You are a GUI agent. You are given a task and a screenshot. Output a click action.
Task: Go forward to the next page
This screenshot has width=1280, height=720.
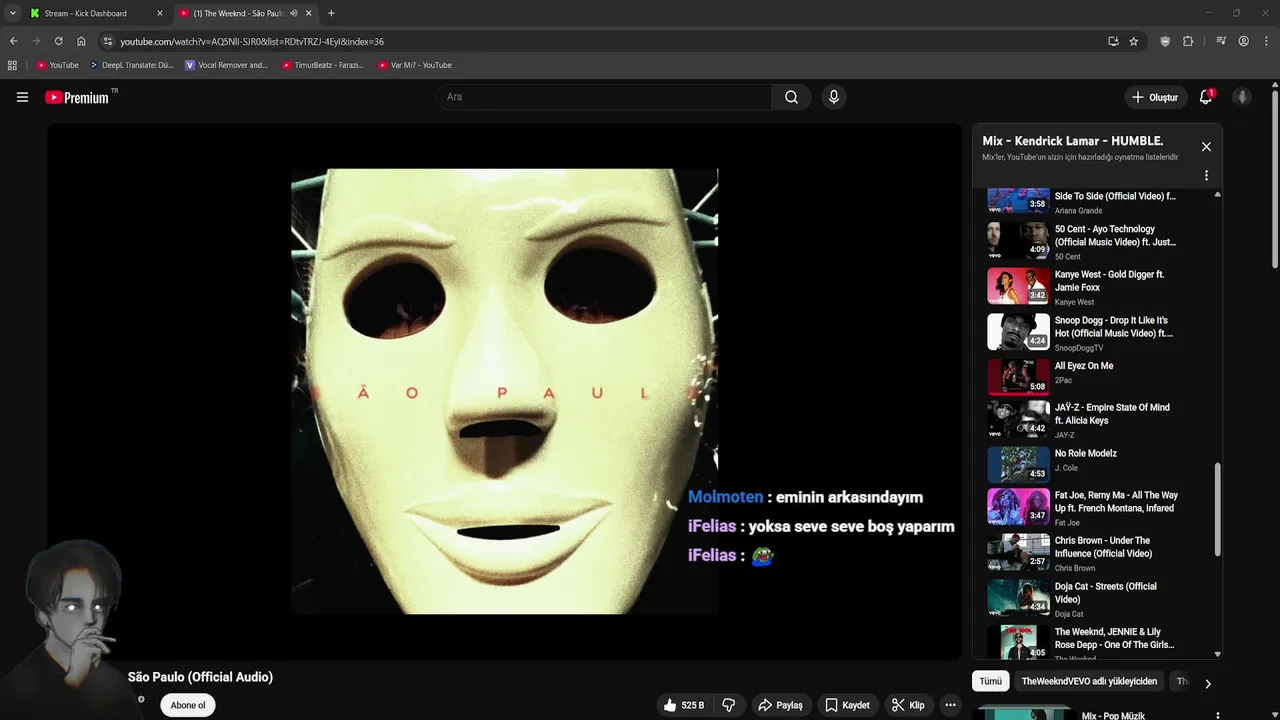[x=36, y=41]
